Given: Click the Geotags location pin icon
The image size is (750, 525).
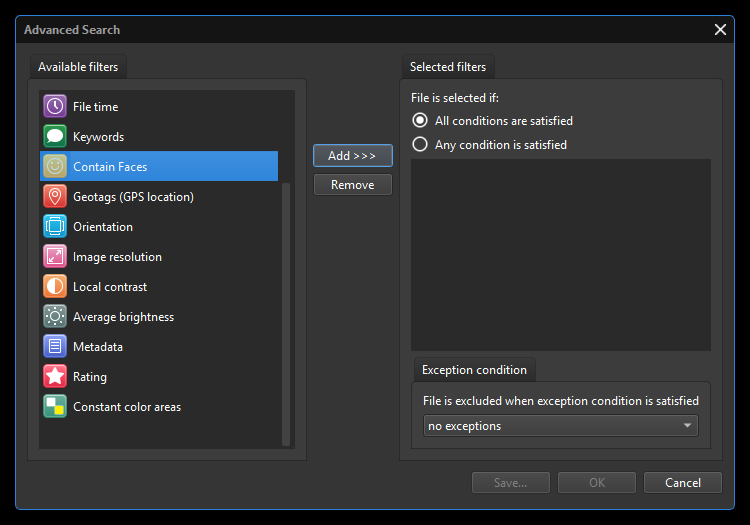Looking at the screenshot, I should (x=55, y=197).
